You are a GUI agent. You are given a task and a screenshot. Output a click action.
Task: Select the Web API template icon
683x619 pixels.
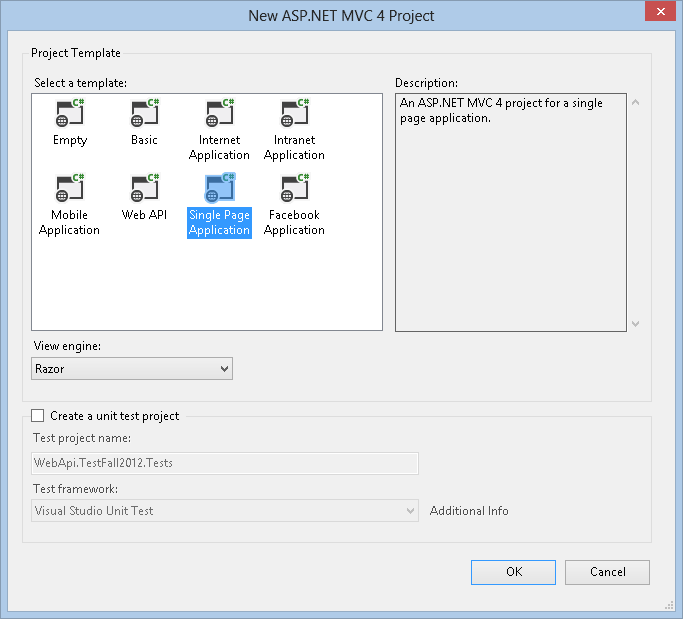[145, 188]
